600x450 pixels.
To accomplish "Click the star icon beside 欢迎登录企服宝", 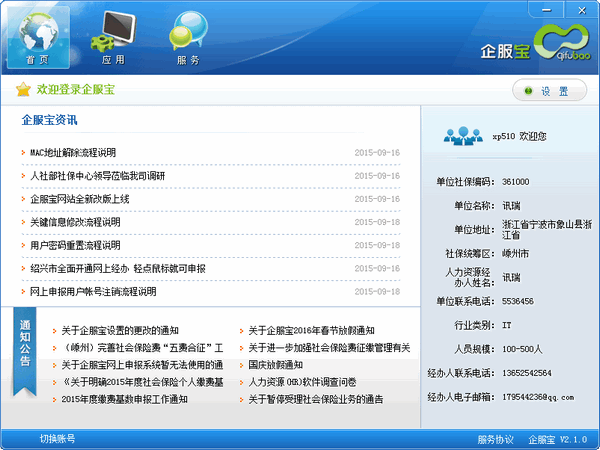I will point(23,90).
